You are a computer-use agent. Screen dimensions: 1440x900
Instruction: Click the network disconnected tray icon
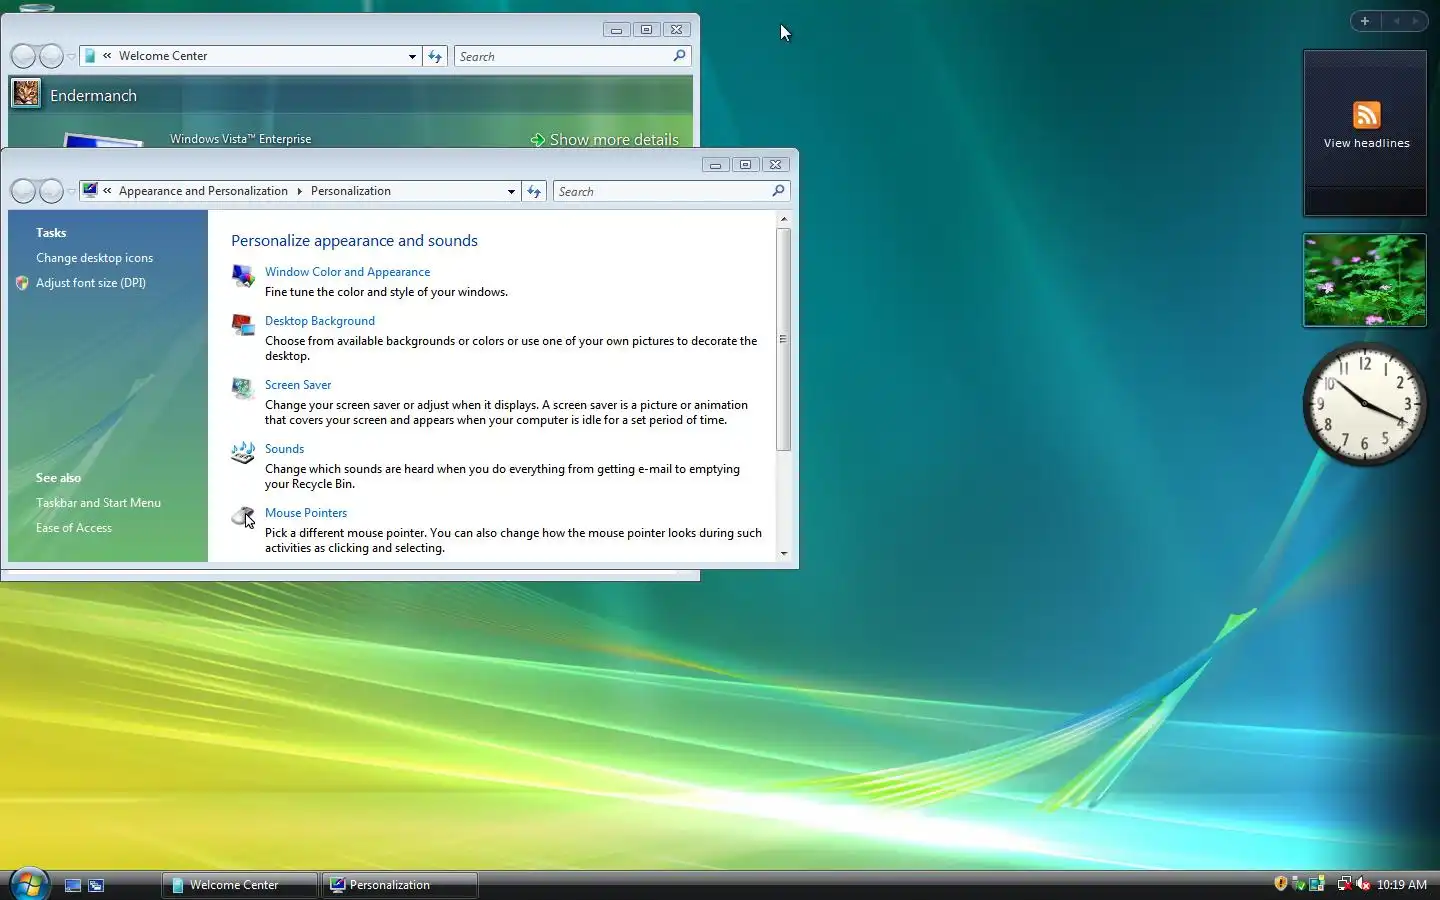pyautogui.click(x=1344, y=884)
